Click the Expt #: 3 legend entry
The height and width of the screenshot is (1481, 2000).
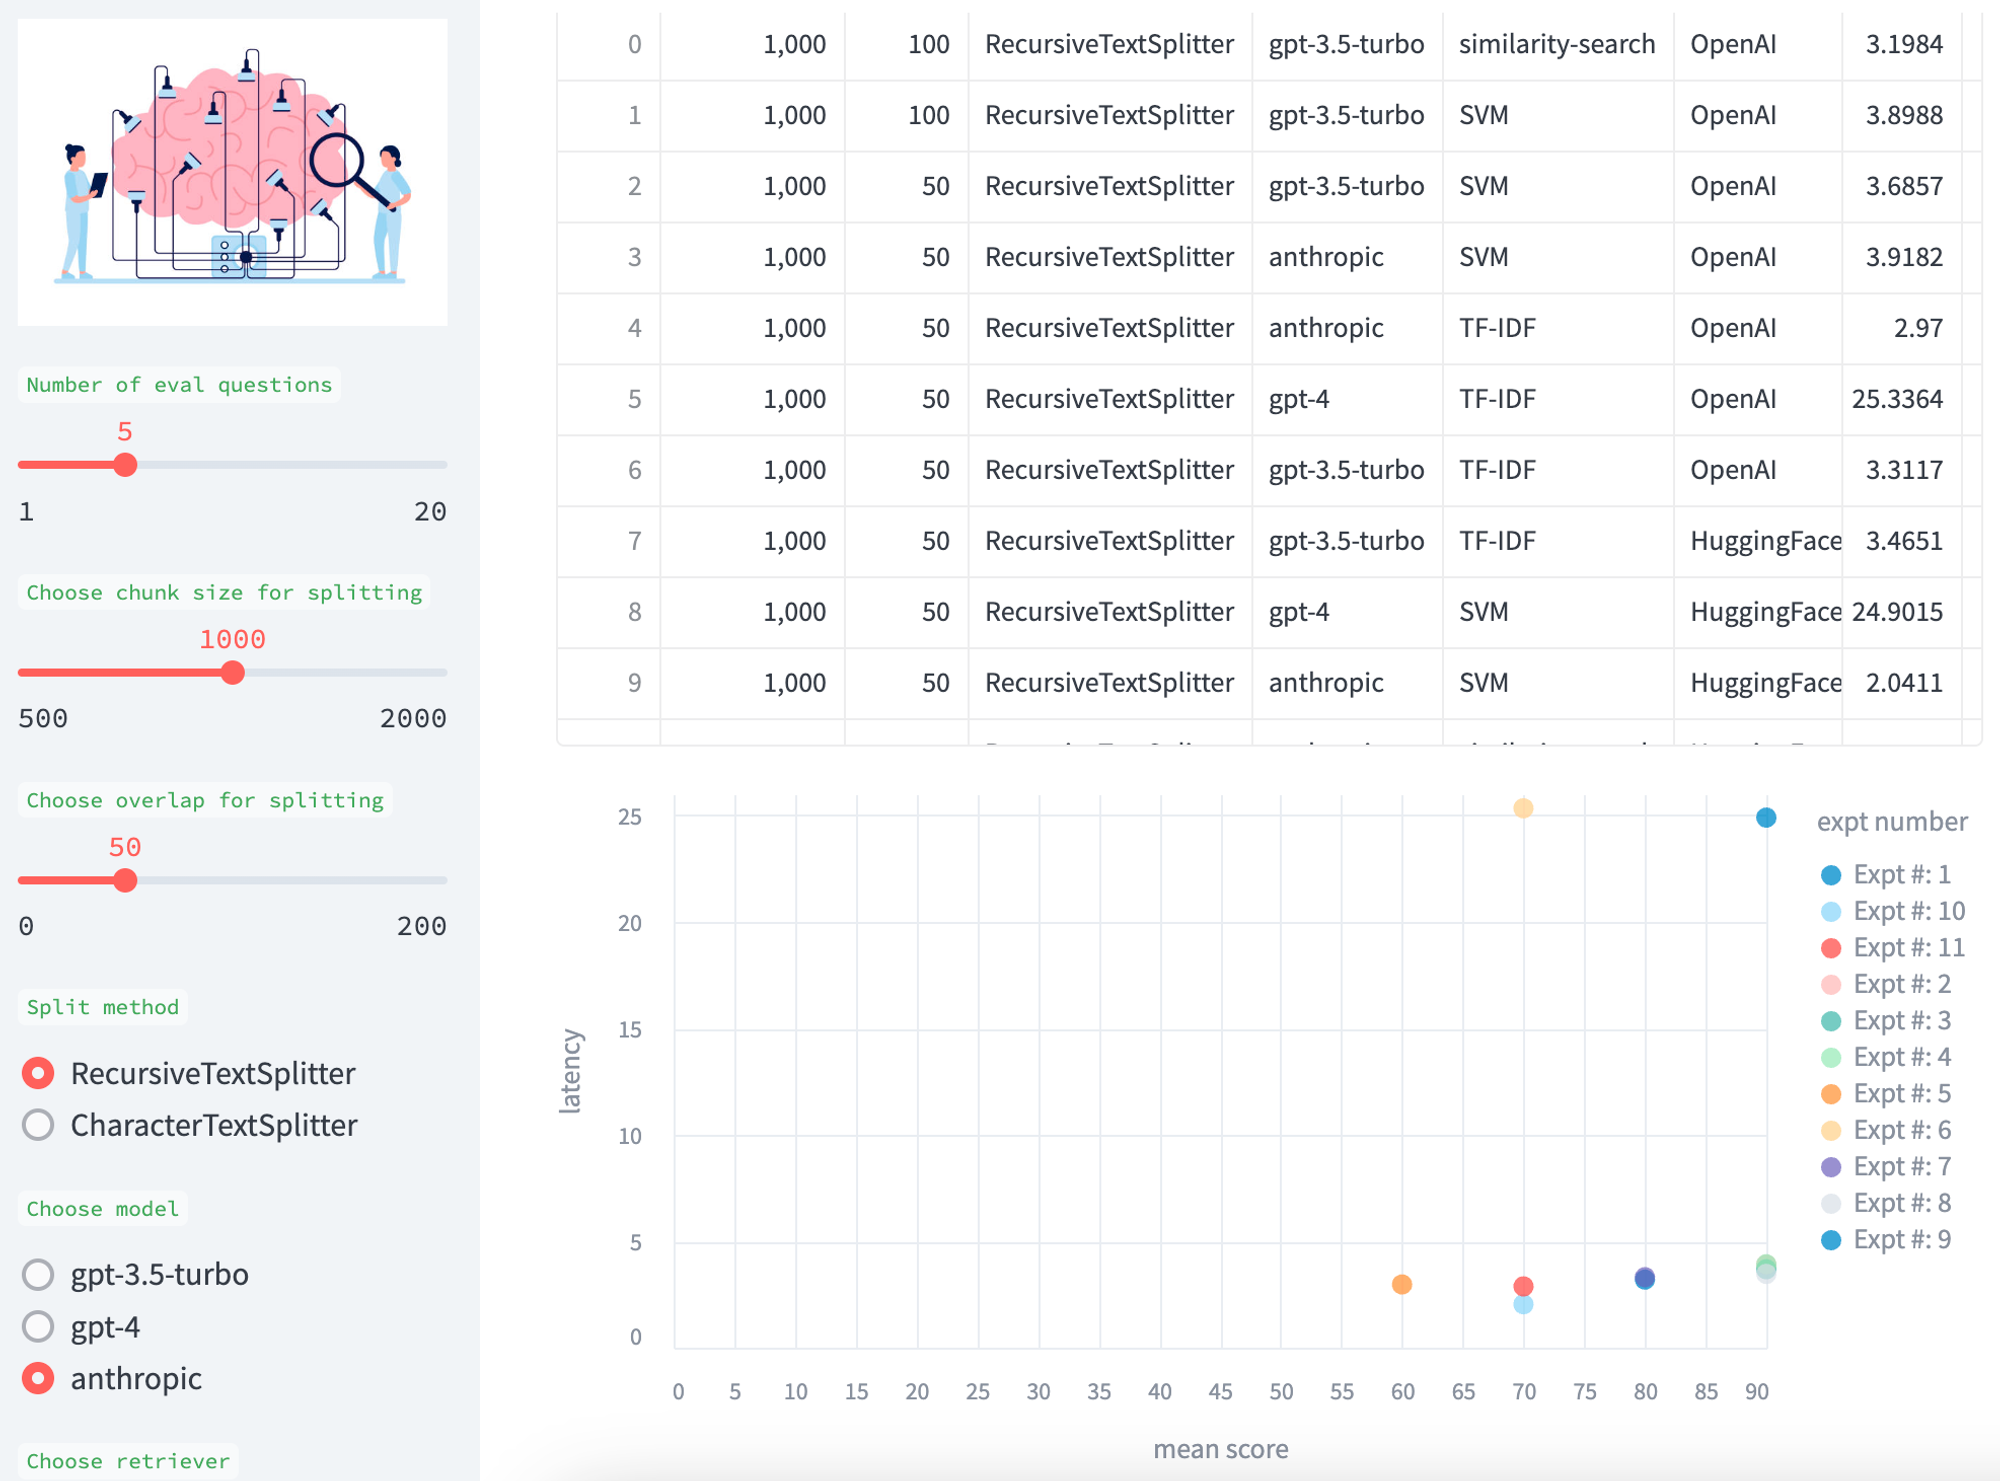pos(1901,1020)
